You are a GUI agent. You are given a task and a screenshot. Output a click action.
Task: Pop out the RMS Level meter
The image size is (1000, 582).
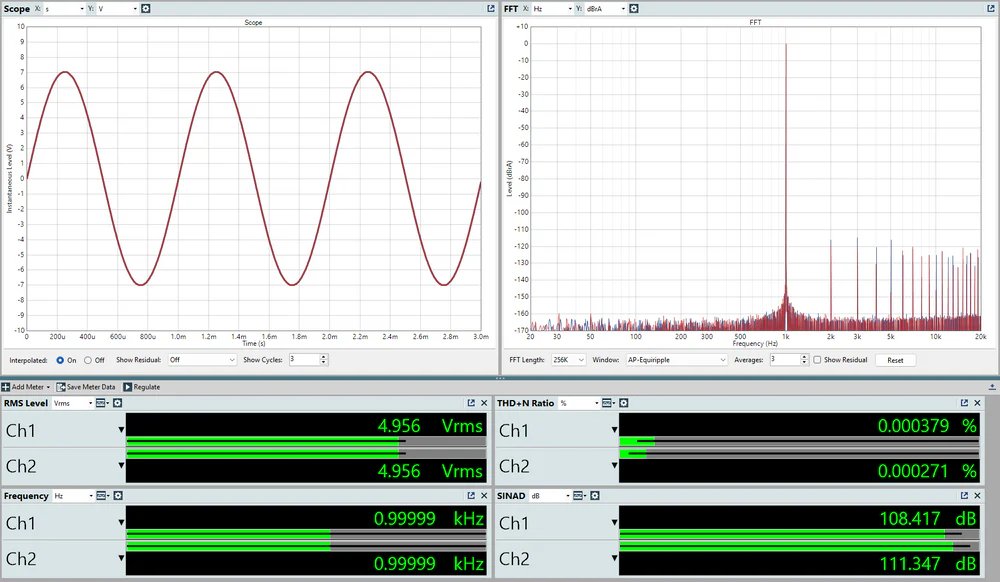point(471,403)
